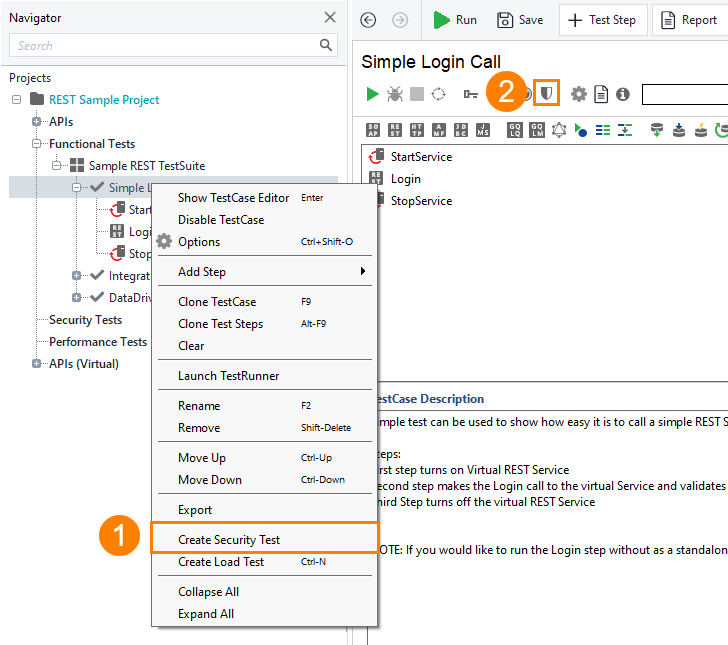The width and height of the screenshot is (728, 645).
Task: Go back using the left arrow button
Action: 368,20
